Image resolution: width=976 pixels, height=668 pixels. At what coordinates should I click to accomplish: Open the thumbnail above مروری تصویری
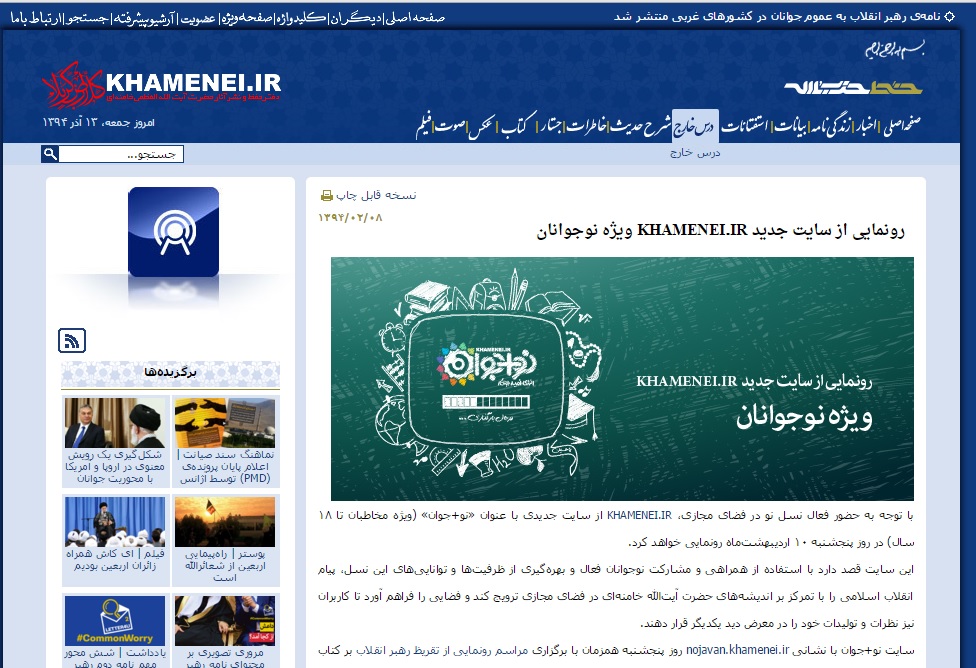225,621
